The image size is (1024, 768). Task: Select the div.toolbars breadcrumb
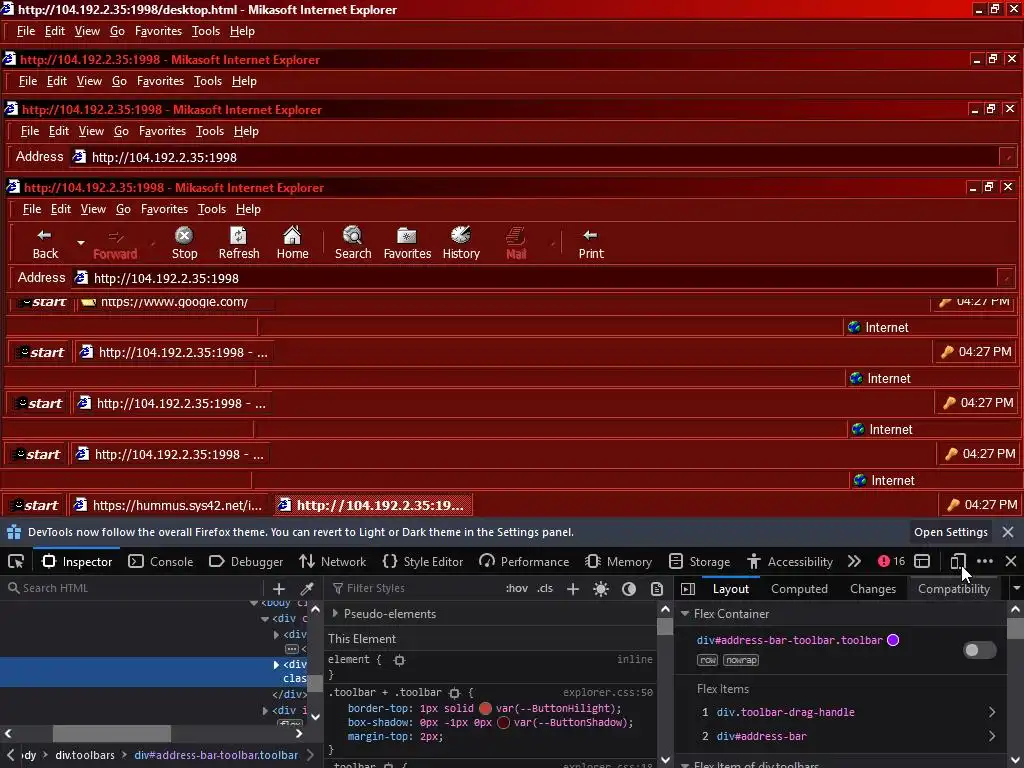coord(85,756)
